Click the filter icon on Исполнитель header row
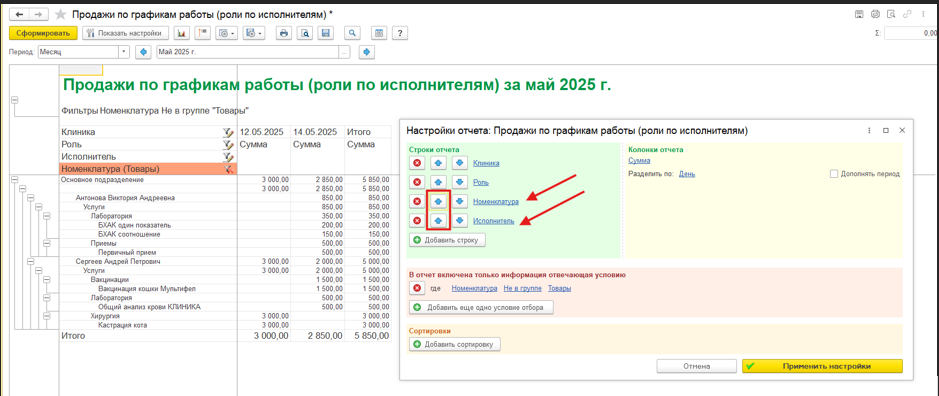The height and width of the screenshot is (396, 939). point(227,157)
